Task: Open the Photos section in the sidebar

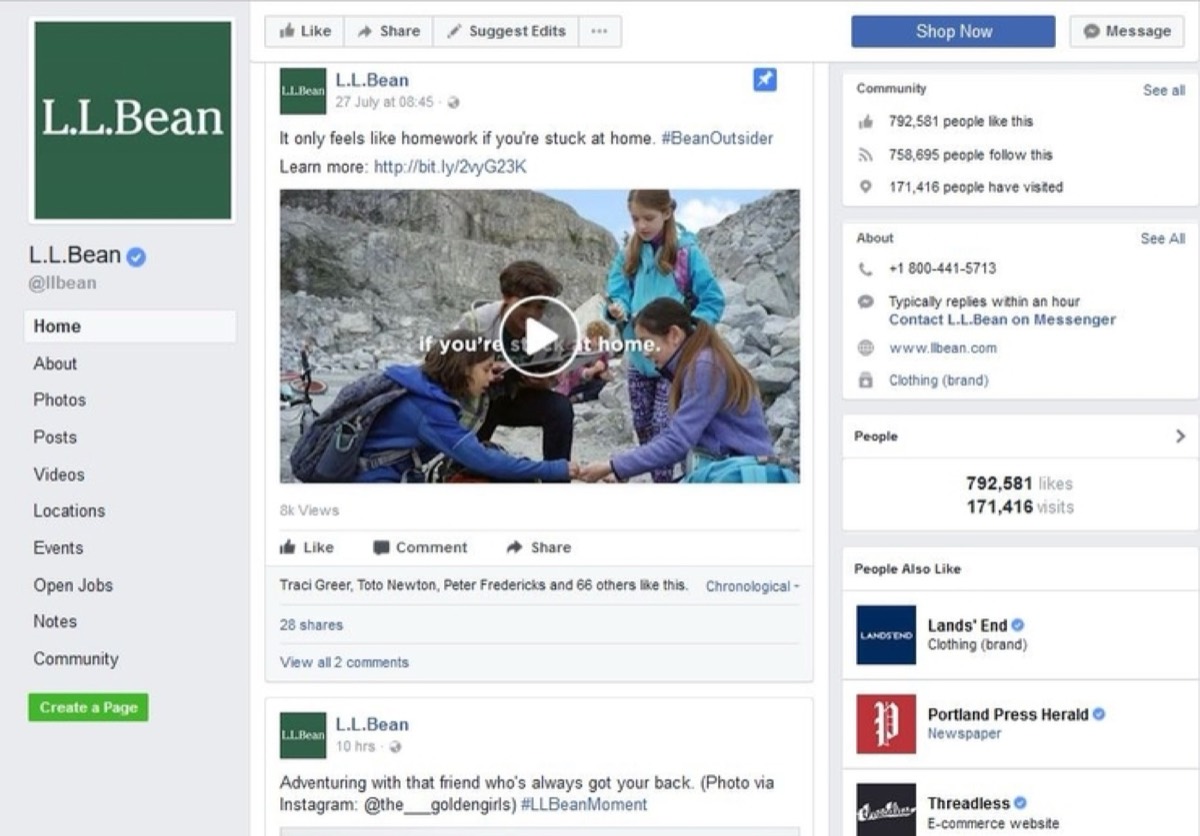Action: point(59,399)
